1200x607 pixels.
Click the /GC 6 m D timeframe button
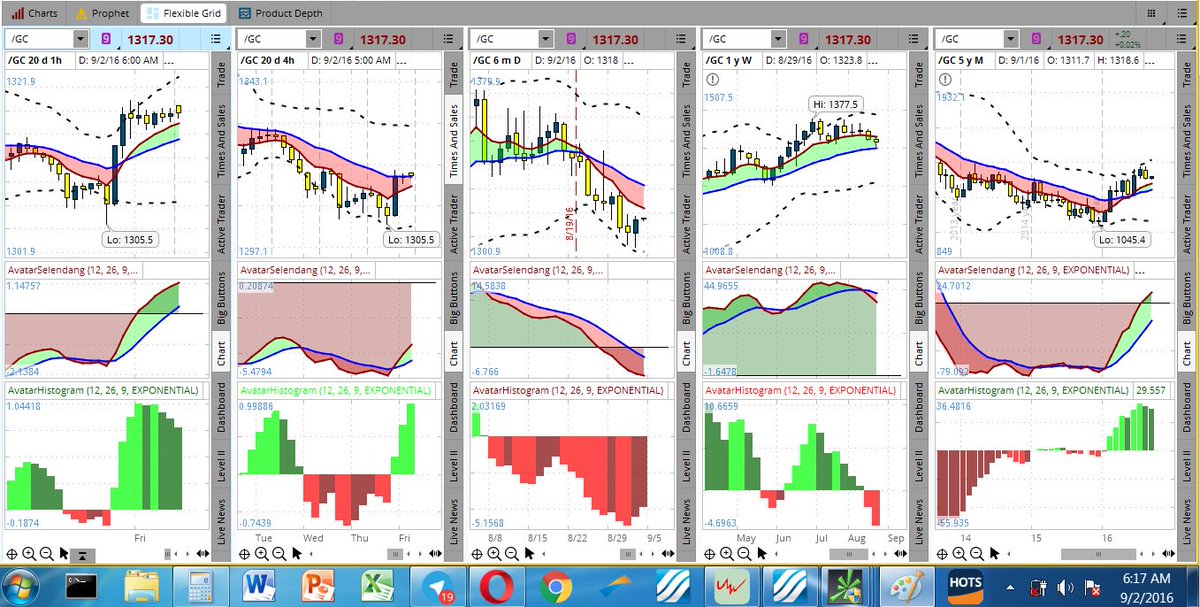(501, 61)
